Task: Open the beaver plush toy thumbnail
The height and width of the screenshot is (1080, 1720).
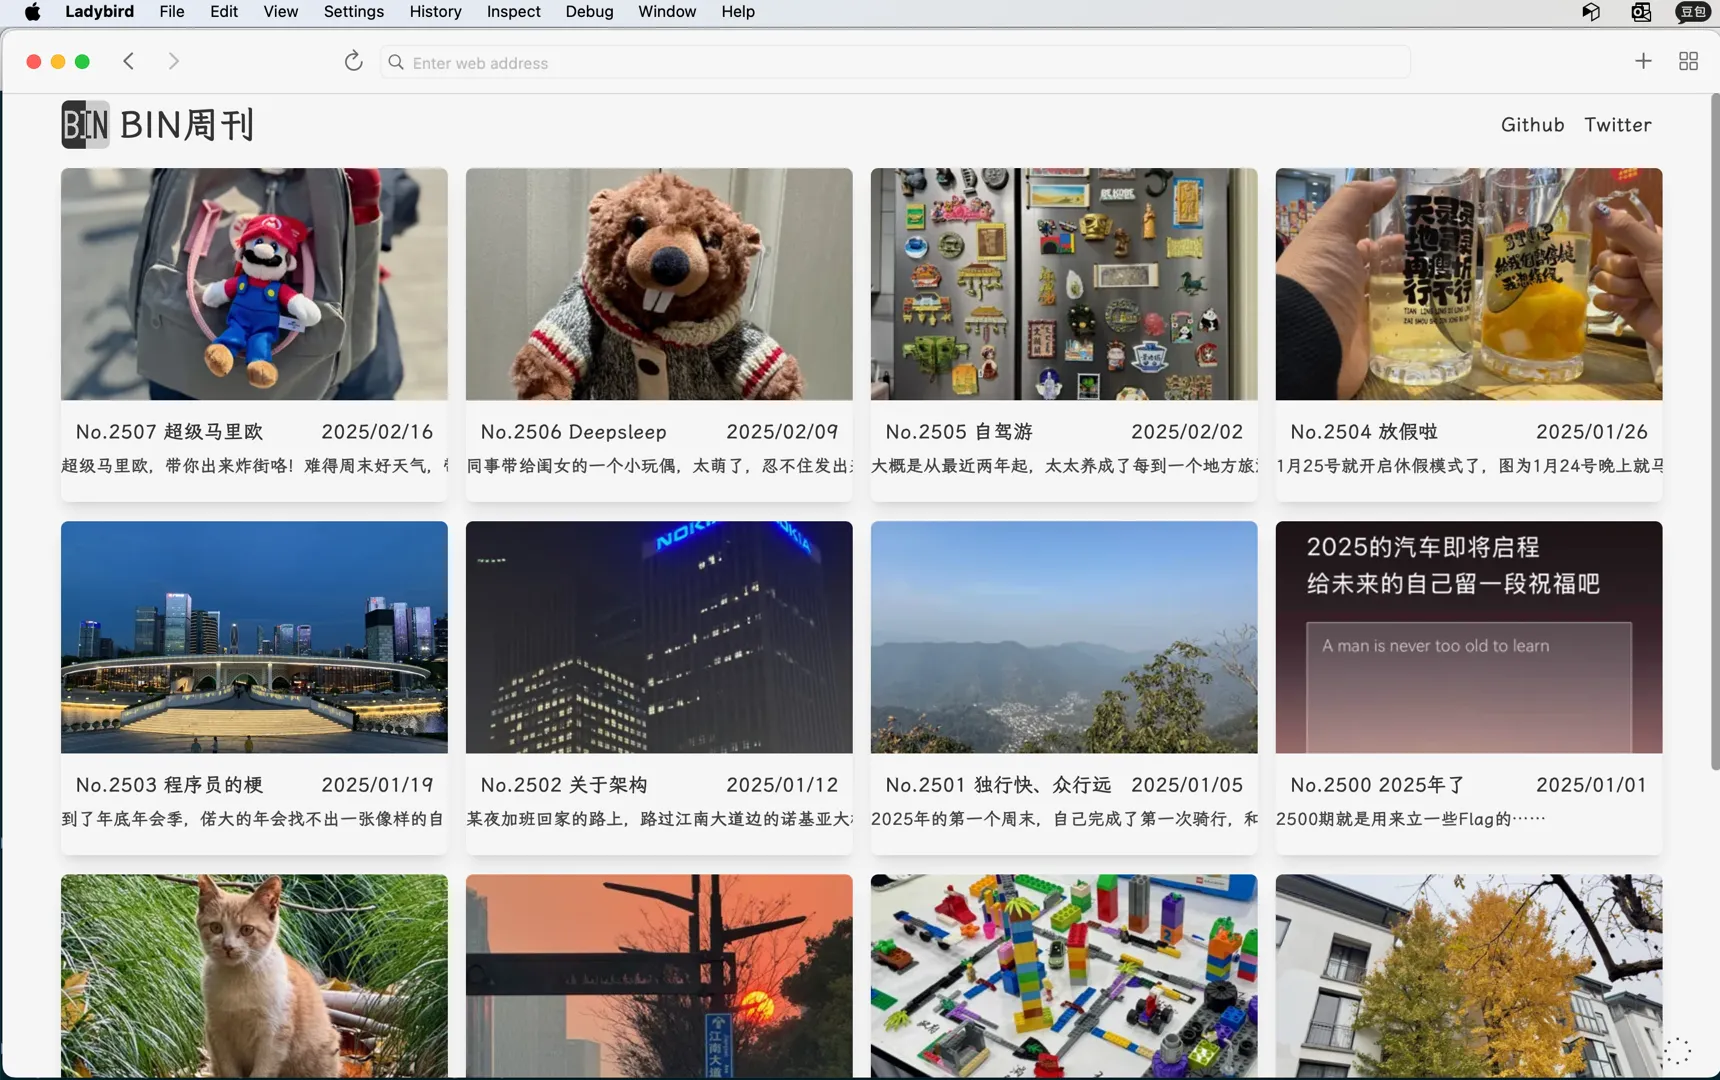Action: tap(659, 284)
